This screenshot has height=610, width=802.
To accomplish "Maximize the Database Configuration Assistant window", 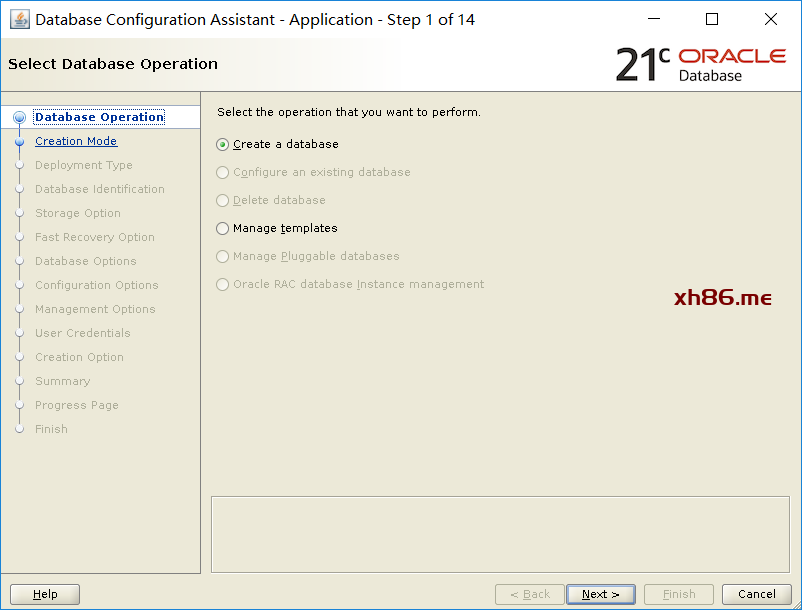I will coord(712,19).
